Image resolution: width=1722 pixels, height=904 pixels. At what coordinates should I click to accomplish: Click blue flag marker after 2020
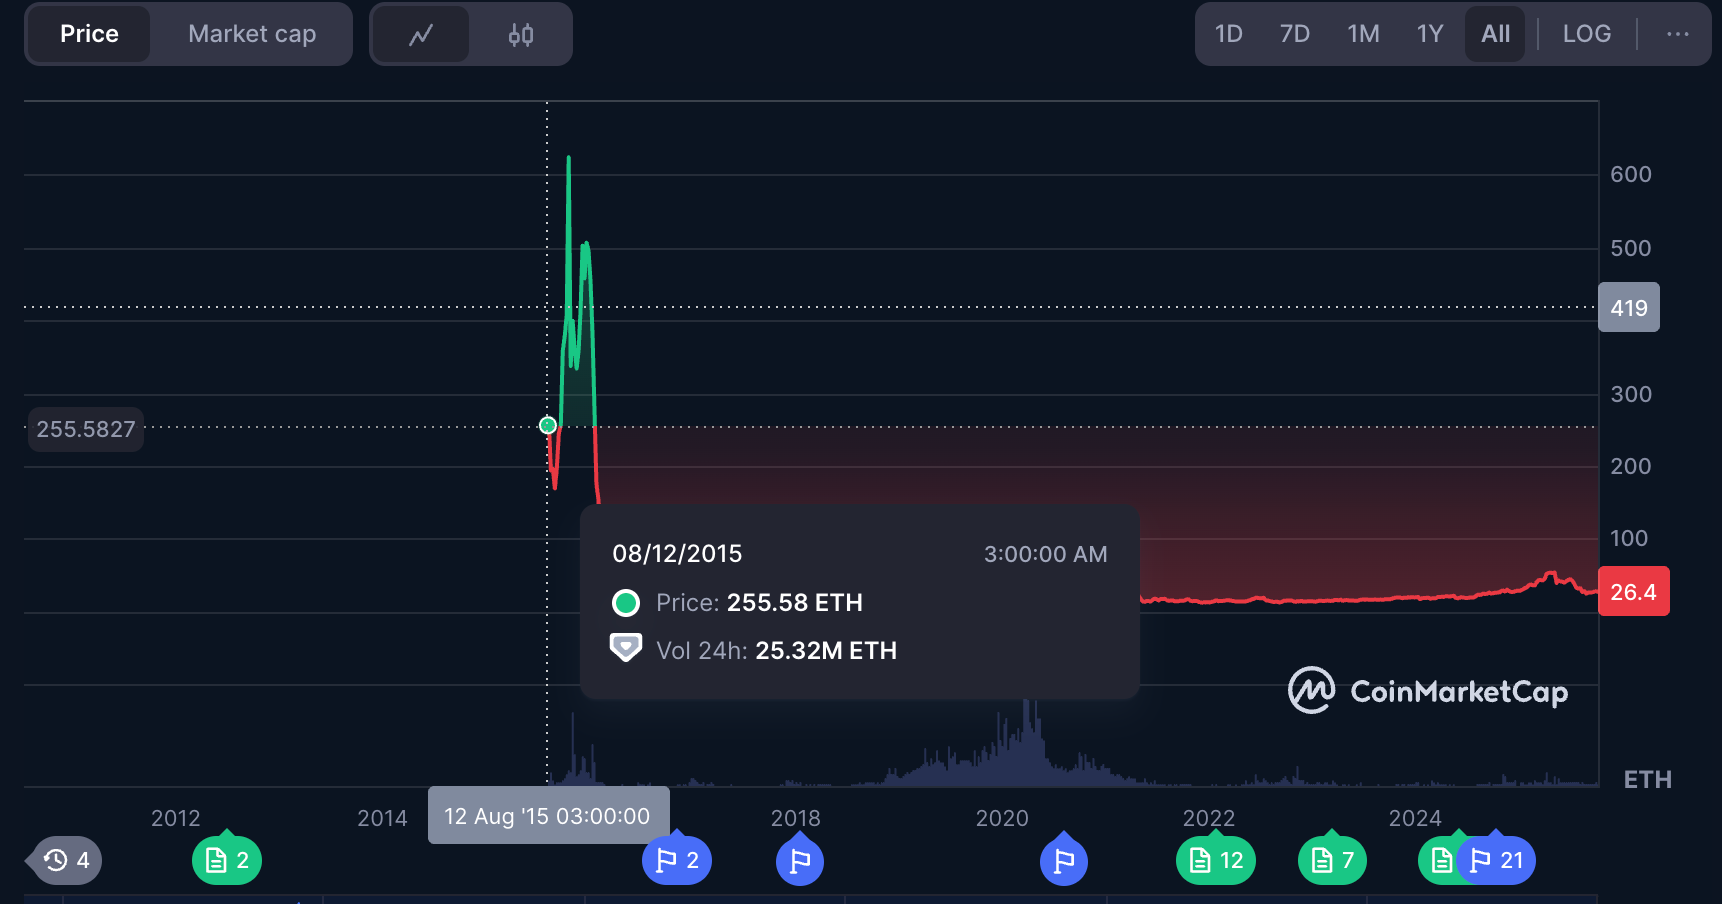point(1064,861)
